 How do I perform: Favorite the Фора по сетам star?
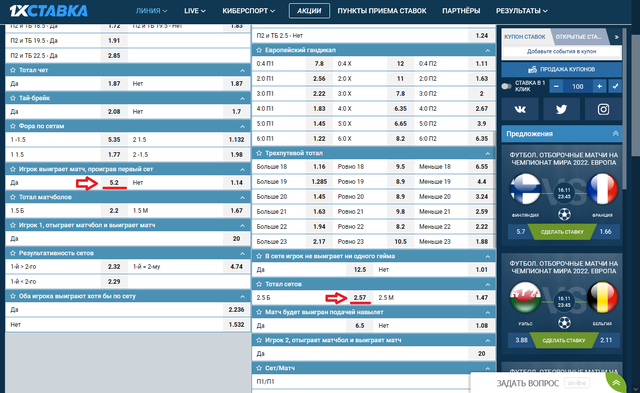(x=13, y=126)
